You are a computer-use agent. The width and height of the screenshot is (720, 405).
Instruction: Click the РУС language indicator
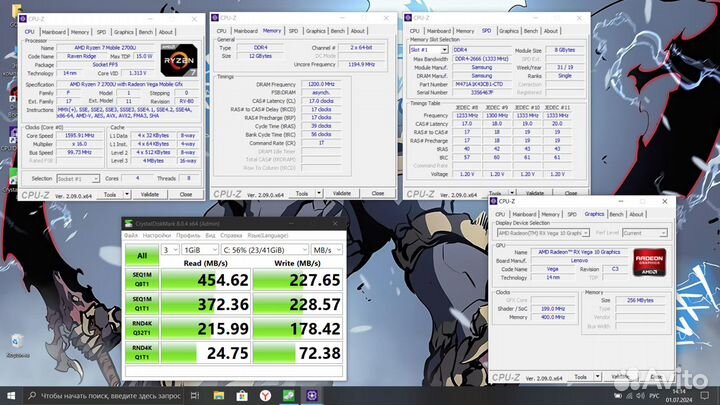[654, 395]
